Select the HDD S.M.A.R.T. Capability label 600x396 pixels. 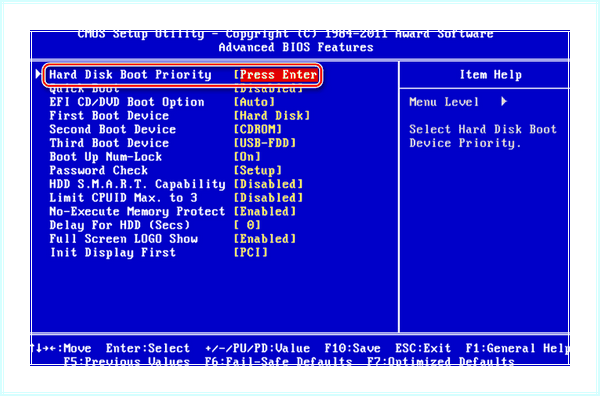pos(137,184)
